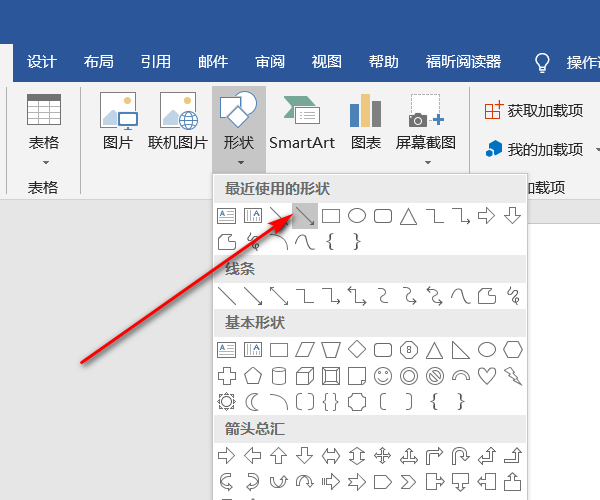Choose quad arrow in 箭头总汇

coord(383,456)
